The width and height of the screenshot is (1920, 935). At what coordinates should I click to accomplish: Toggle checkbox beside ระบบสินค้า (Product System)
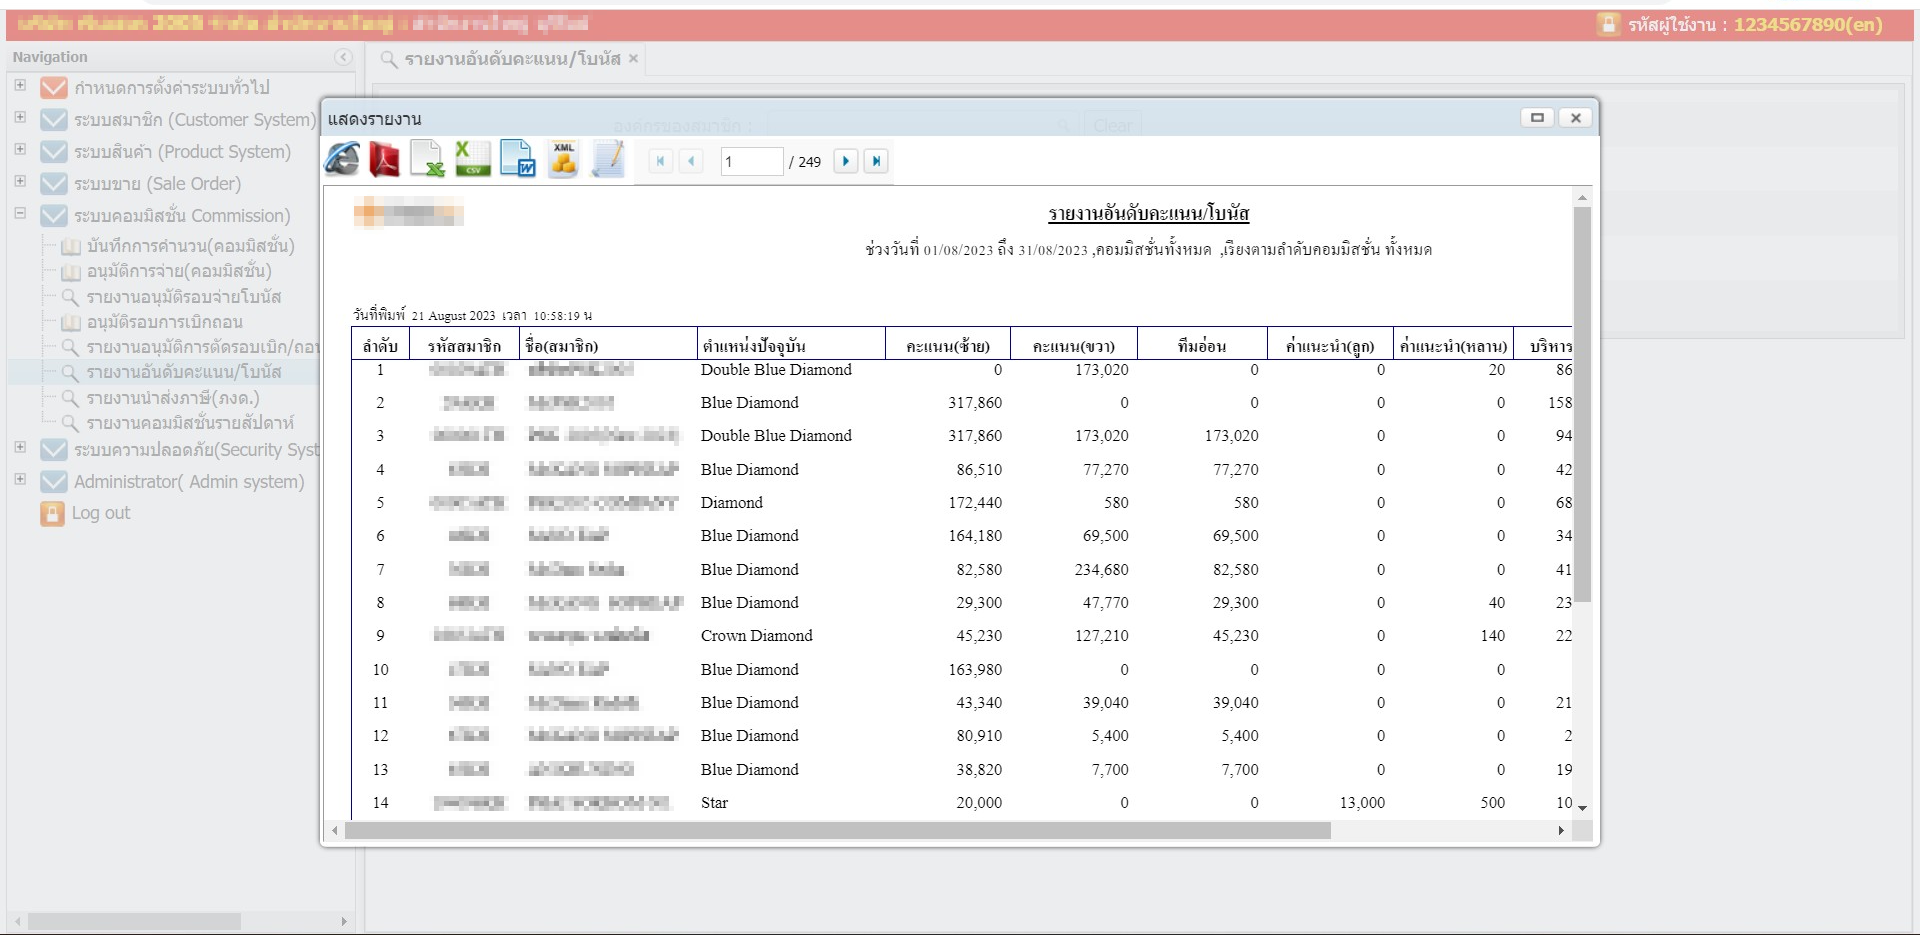53,152
